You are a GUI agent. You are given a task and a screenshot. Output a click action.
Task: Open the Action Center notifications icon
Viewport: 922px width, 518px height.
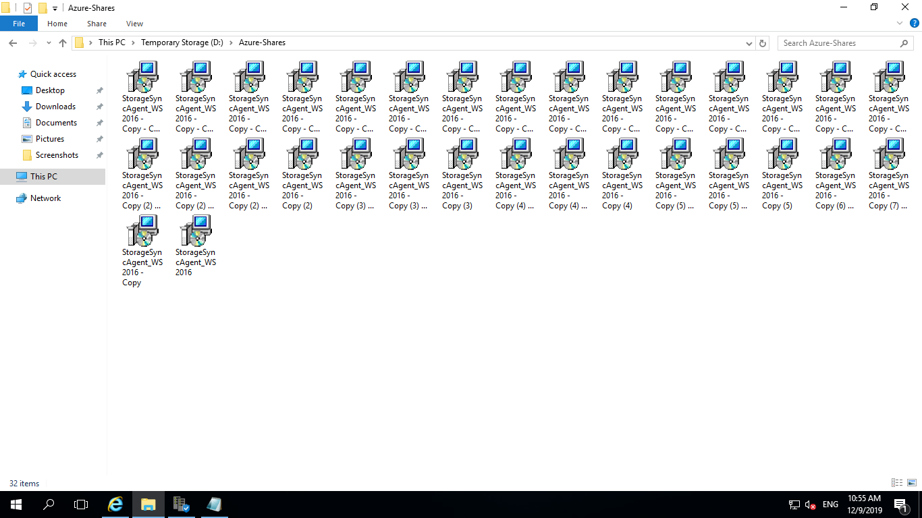[x=900, y=504]
